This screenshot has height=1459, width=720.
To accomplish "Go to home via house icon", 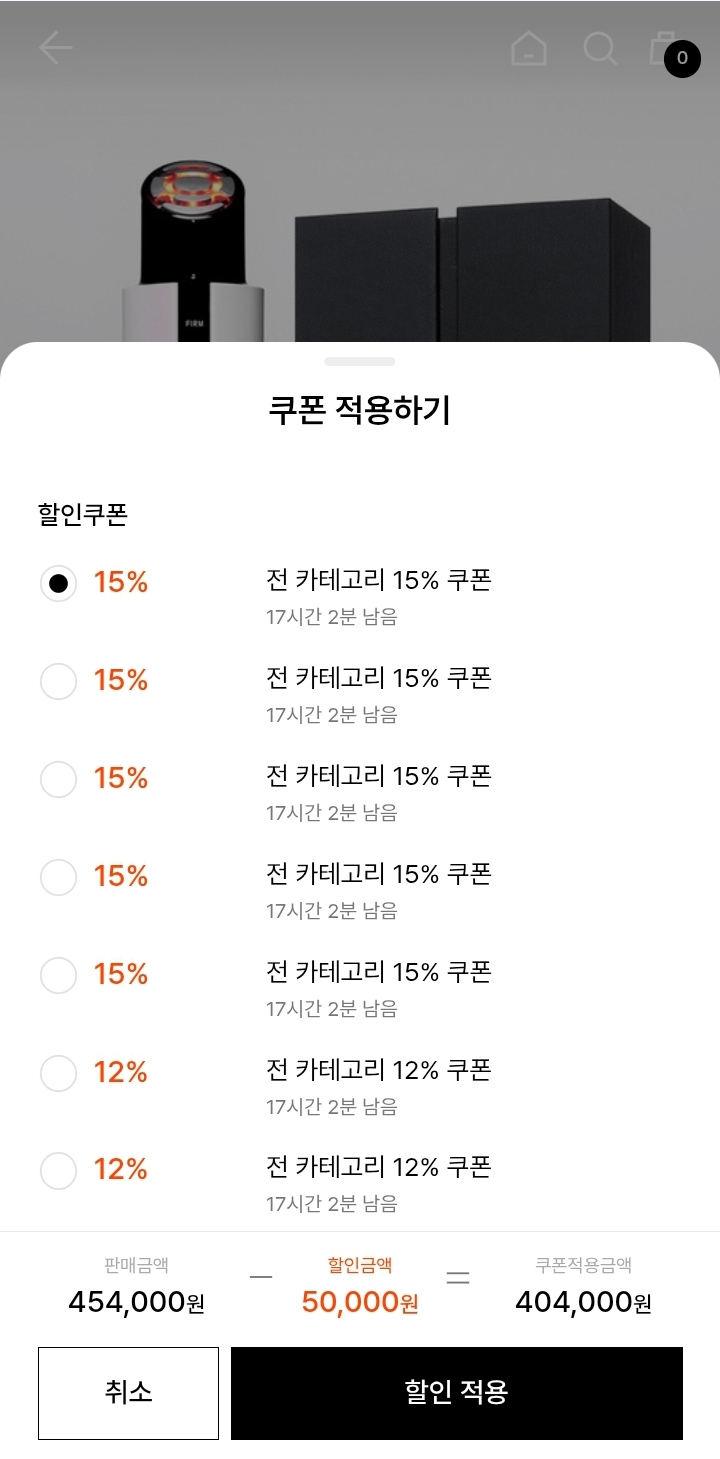I will pyautogui.click(x=529, y=47).
